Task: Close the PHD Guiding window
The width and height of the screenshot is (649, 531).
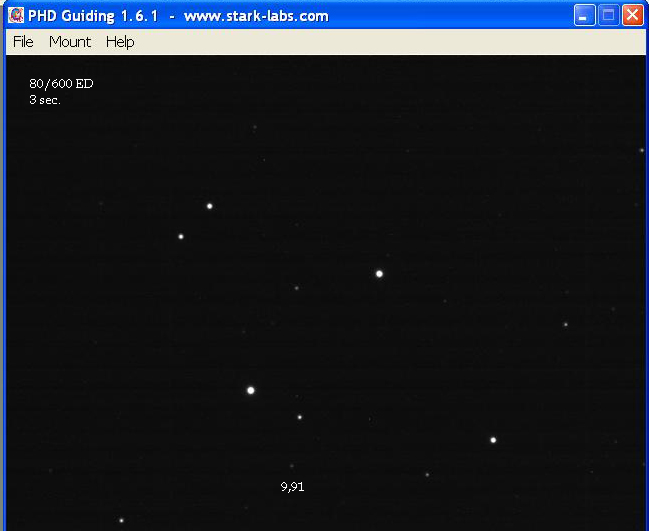Action: pos(633,16)
